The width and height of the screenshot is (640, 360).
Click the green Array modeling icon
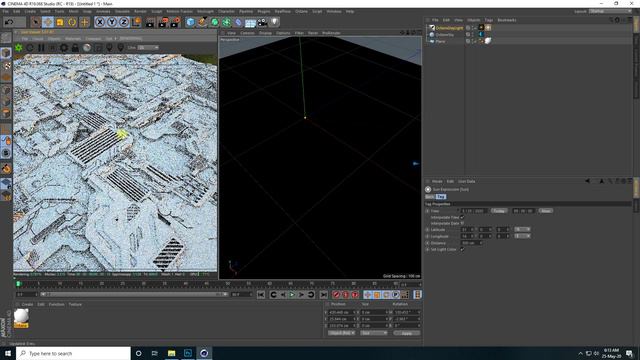(x=227, y=22)
